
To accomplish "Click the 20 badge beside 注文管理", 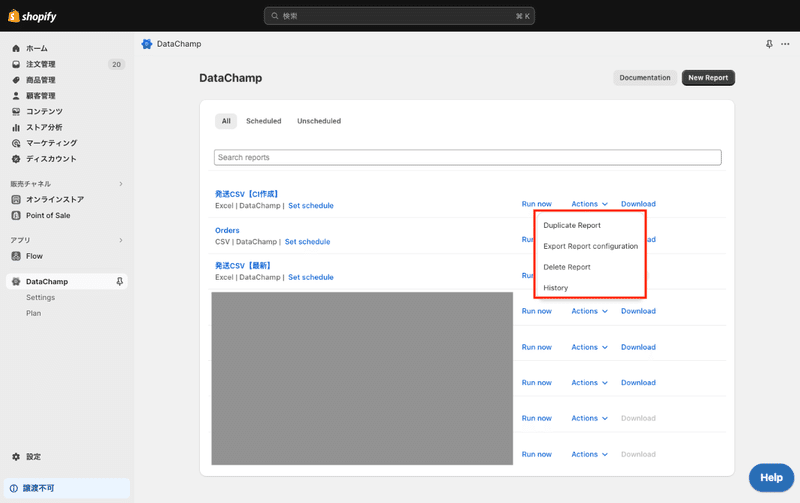I will pyautogui.click(x=116, y=64).
